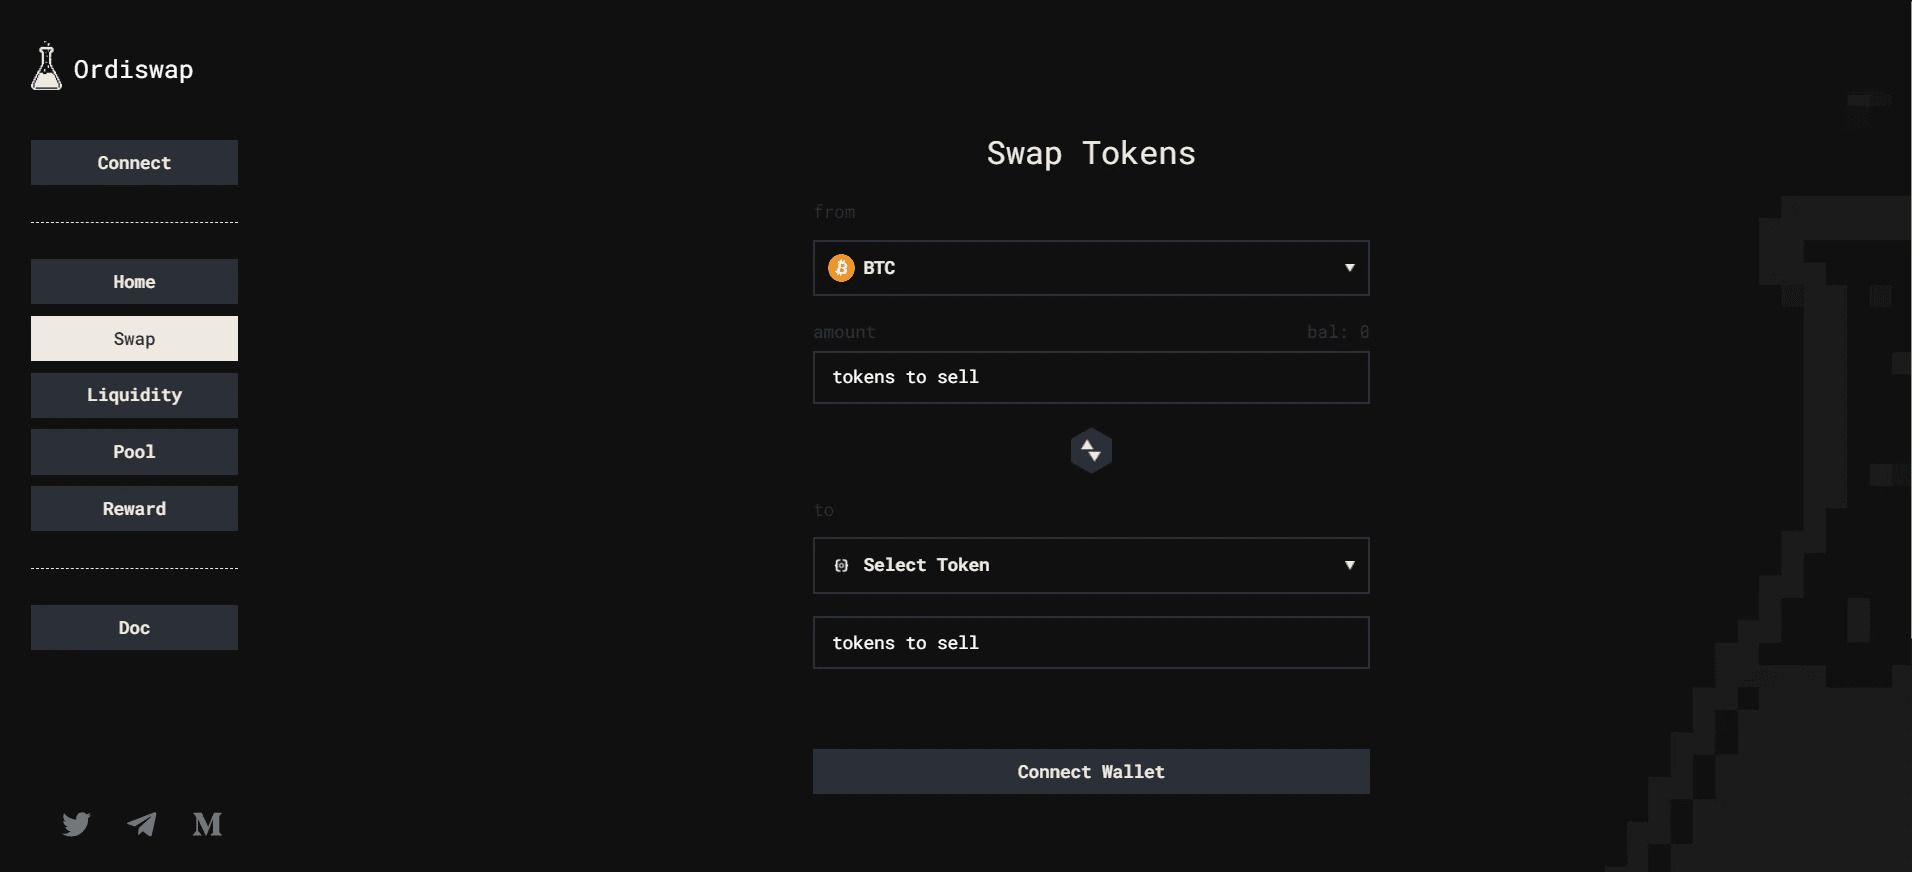Viewport: 1912px width, 872px height.
Task: Expand the BTC from-token dropdown
Action: (x=1090, y=268)
